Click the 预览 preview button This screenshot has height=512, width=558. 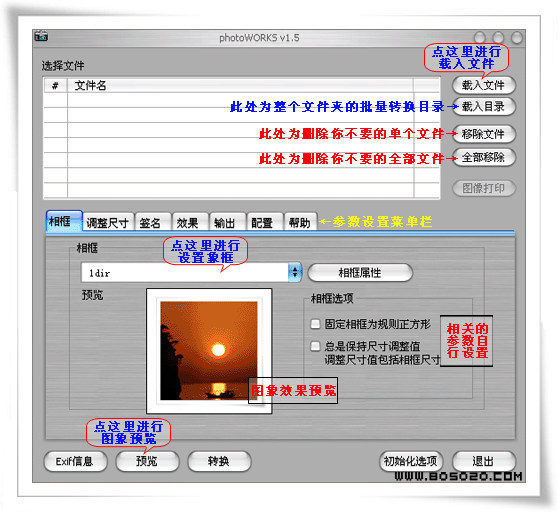pyautogui.click(x=147, y=461)
